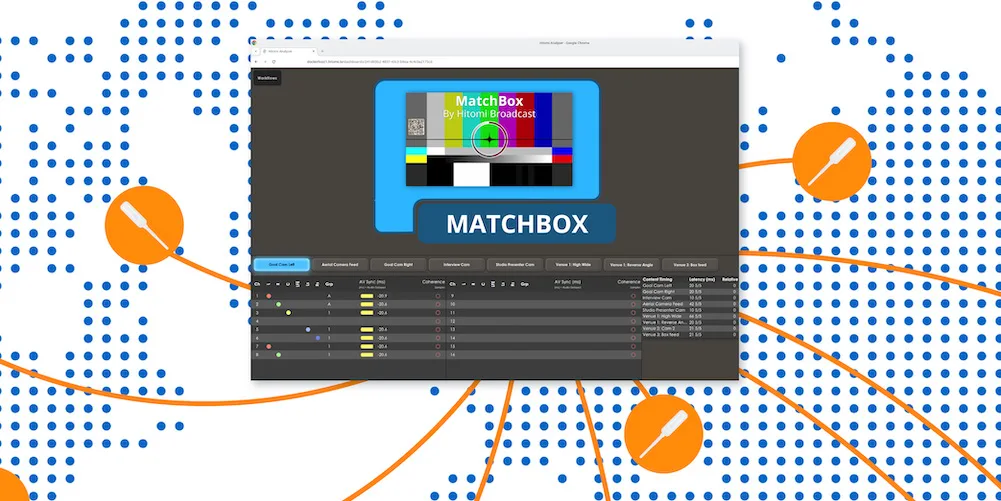Choose the Venue 1: High Wide source
This screenshot has height=501, width=1001.
click(572, 265)
